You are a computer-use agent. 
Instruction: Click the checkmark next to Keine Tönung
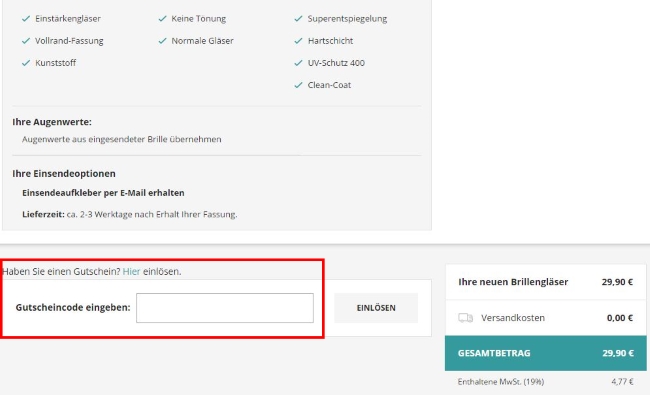click(x=162, y=19)
